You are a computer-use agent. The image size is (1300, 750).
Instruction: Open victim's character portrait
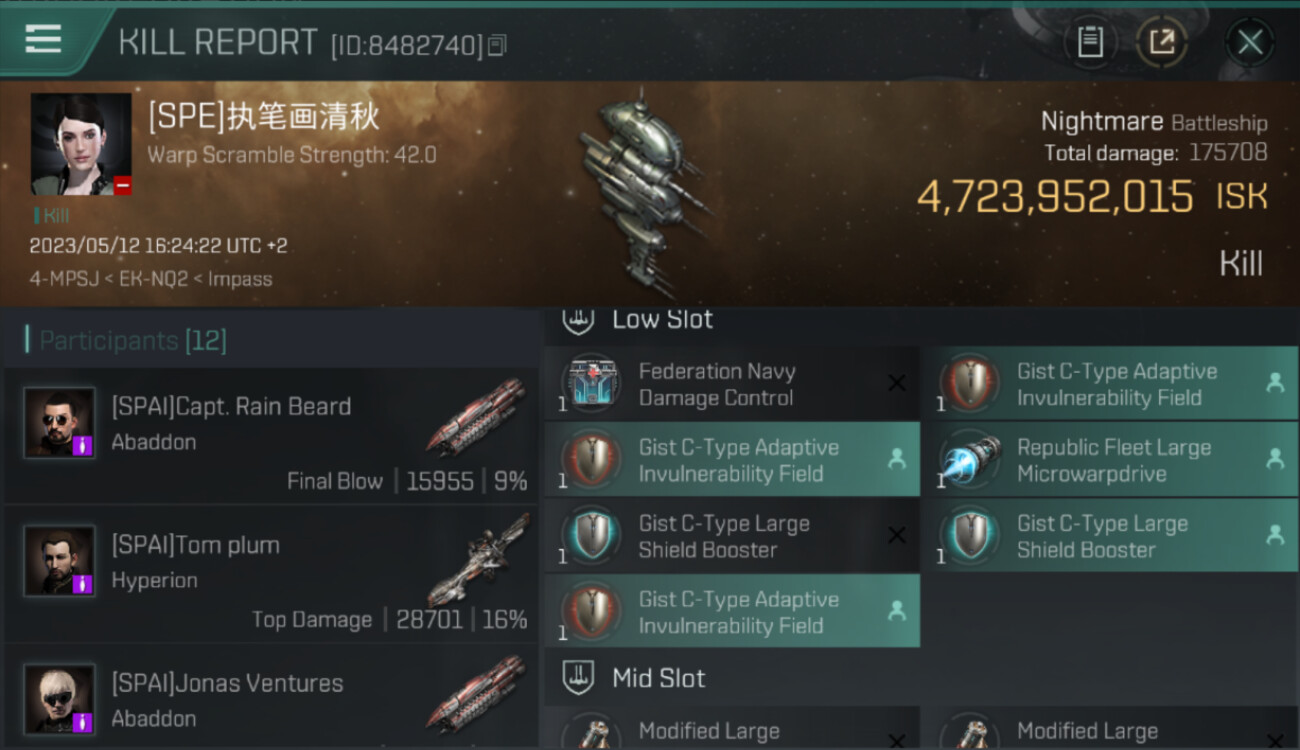(x=81, y=144)
